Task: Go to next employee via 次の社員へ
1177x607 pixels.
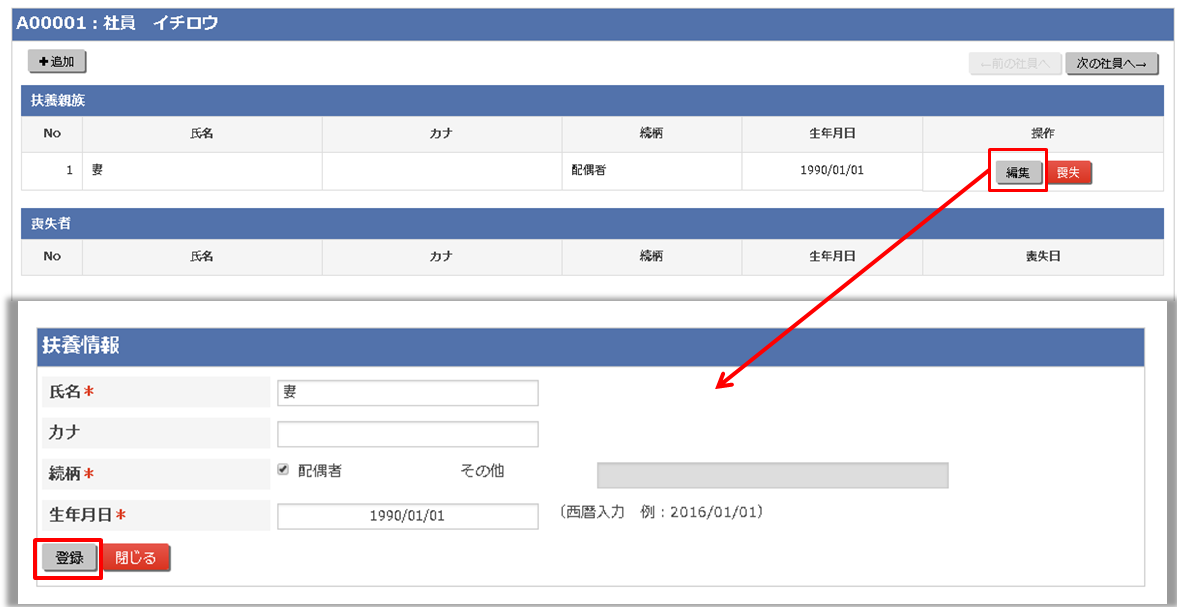Action: (1111, 64)
